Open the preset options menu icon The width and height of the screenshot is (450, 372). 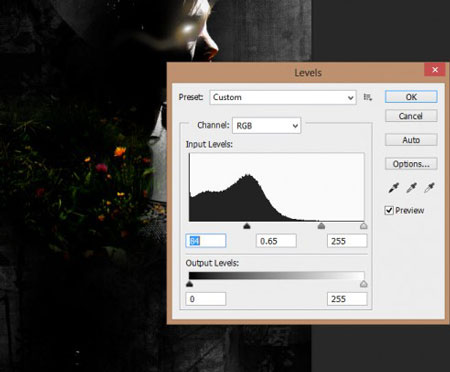(x=368, y=97)
